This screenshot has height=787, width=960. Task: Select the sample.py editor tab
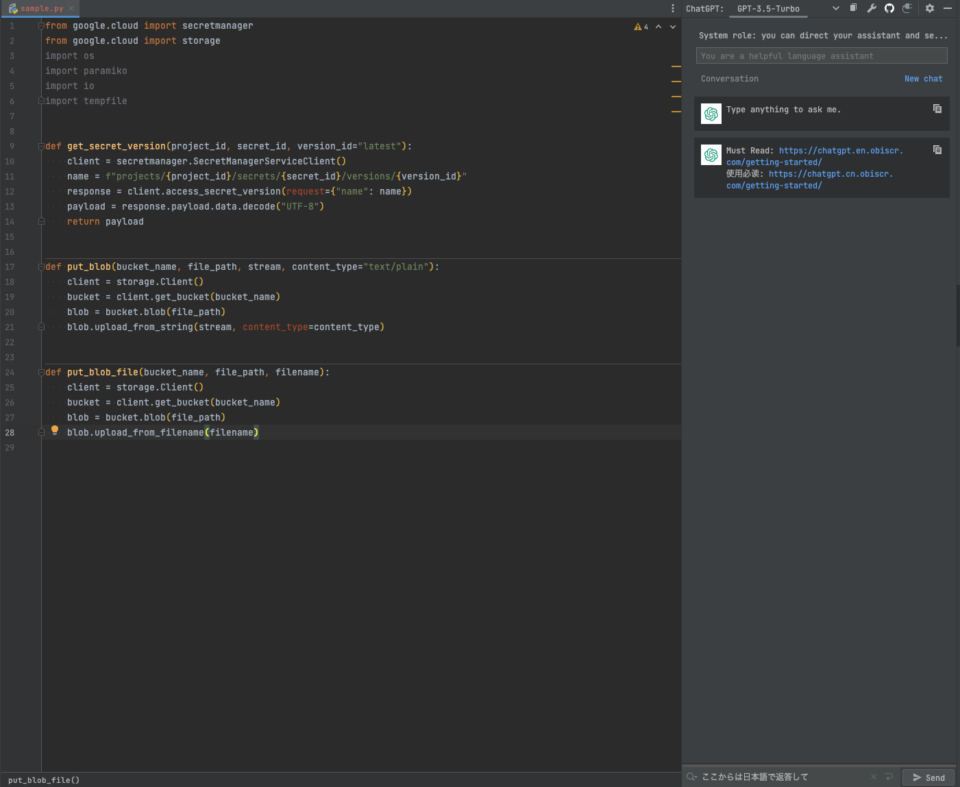pyautogui.click(x=40, y=6)
